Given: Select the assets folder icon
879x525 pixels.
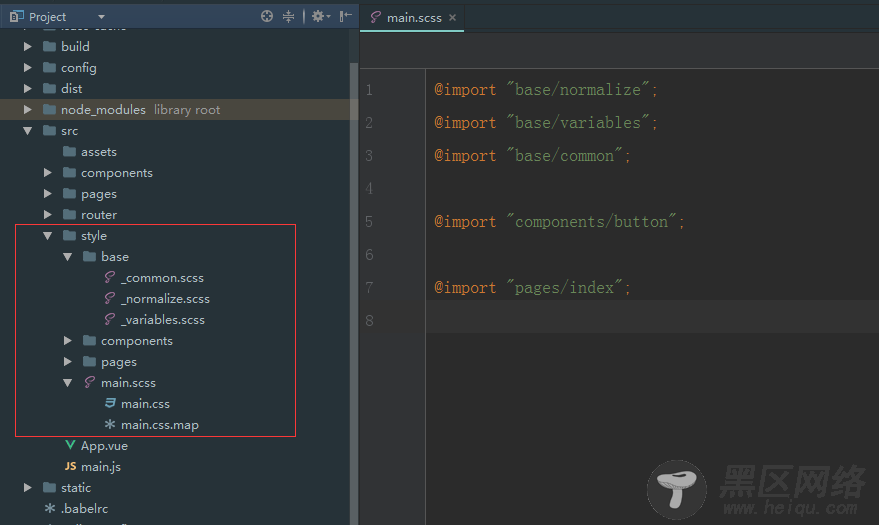Looking at the screenshot, I should [x=70, y=151].
